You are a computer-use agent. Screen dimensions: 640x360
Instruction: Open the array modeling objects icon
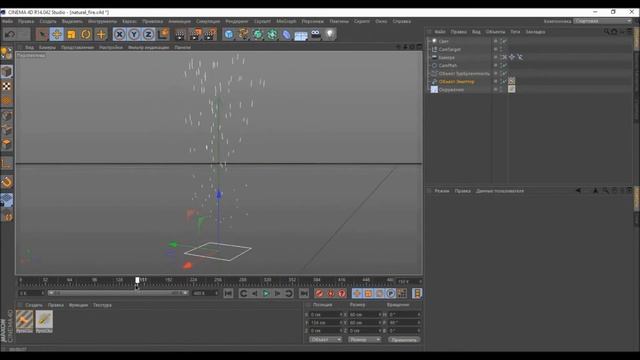pos(272,34)
